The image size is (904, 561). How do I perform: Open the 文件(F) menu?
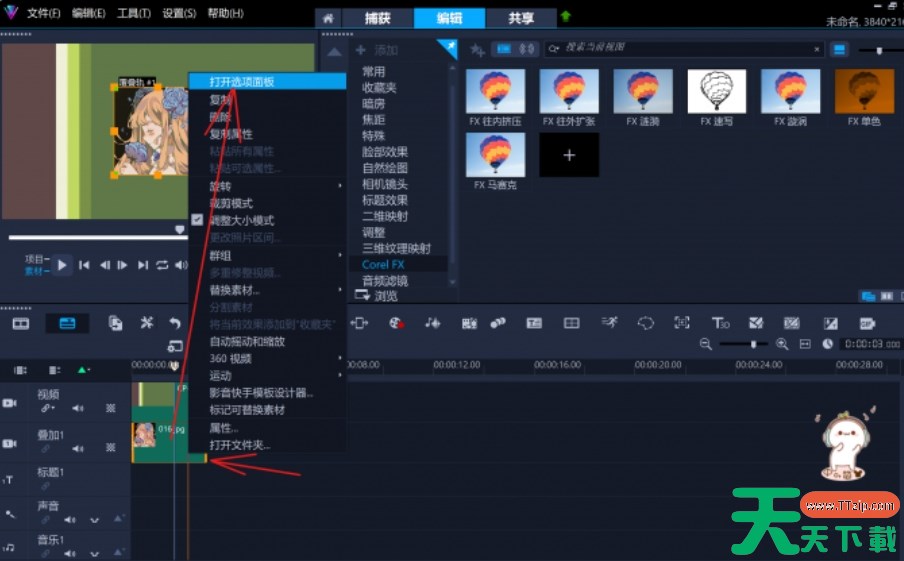44,13
